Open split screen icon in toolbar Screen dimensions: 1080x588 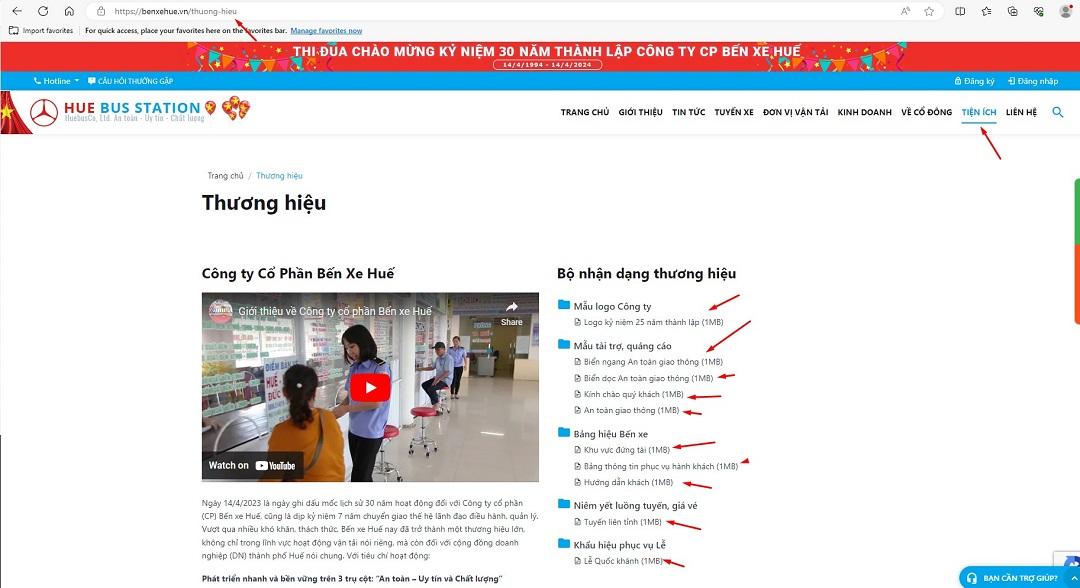960,11
